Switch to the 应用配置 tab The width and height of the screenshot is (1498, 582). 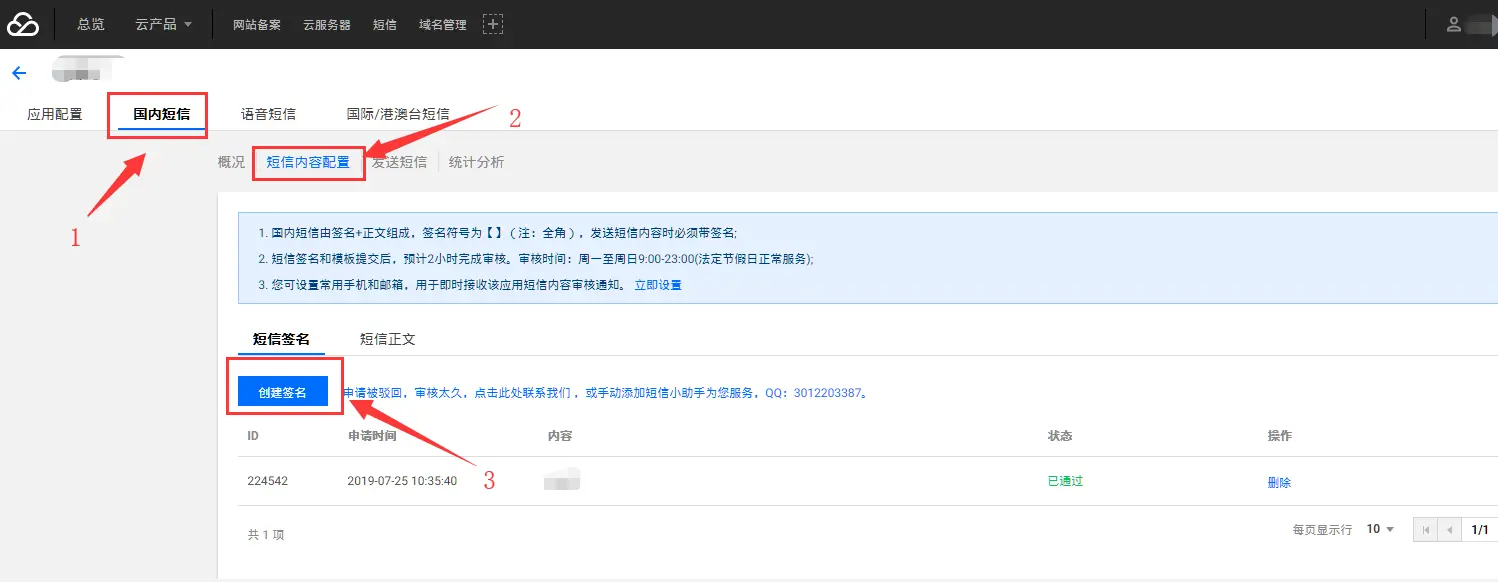55,114
